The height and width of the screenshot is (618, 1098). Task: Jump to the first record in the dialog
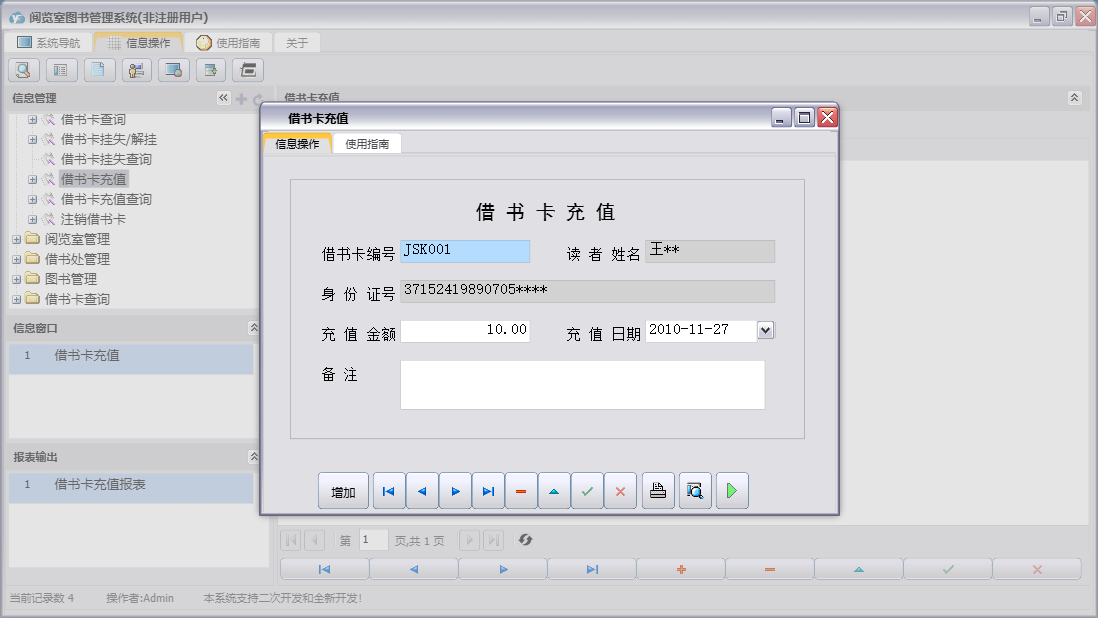click(x=389, y=491)
